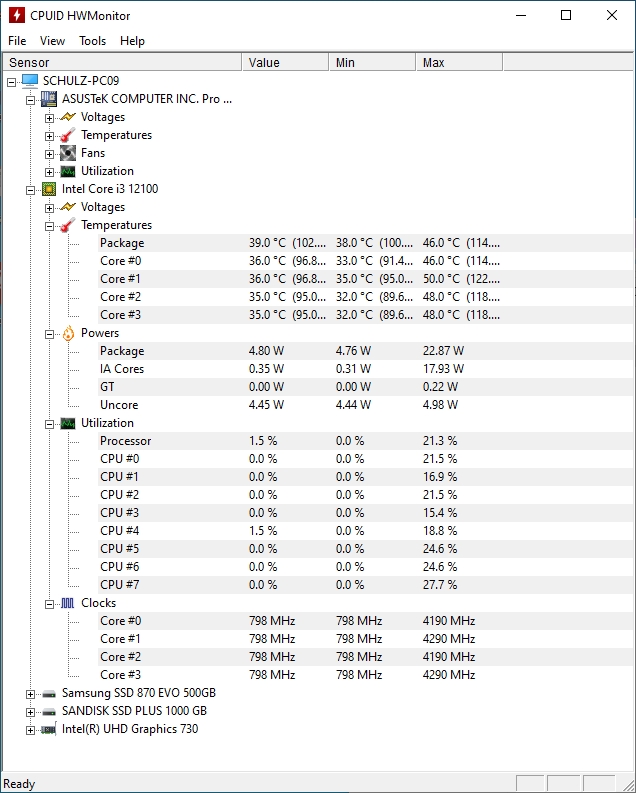Select the GT power row

click(366, 387)
